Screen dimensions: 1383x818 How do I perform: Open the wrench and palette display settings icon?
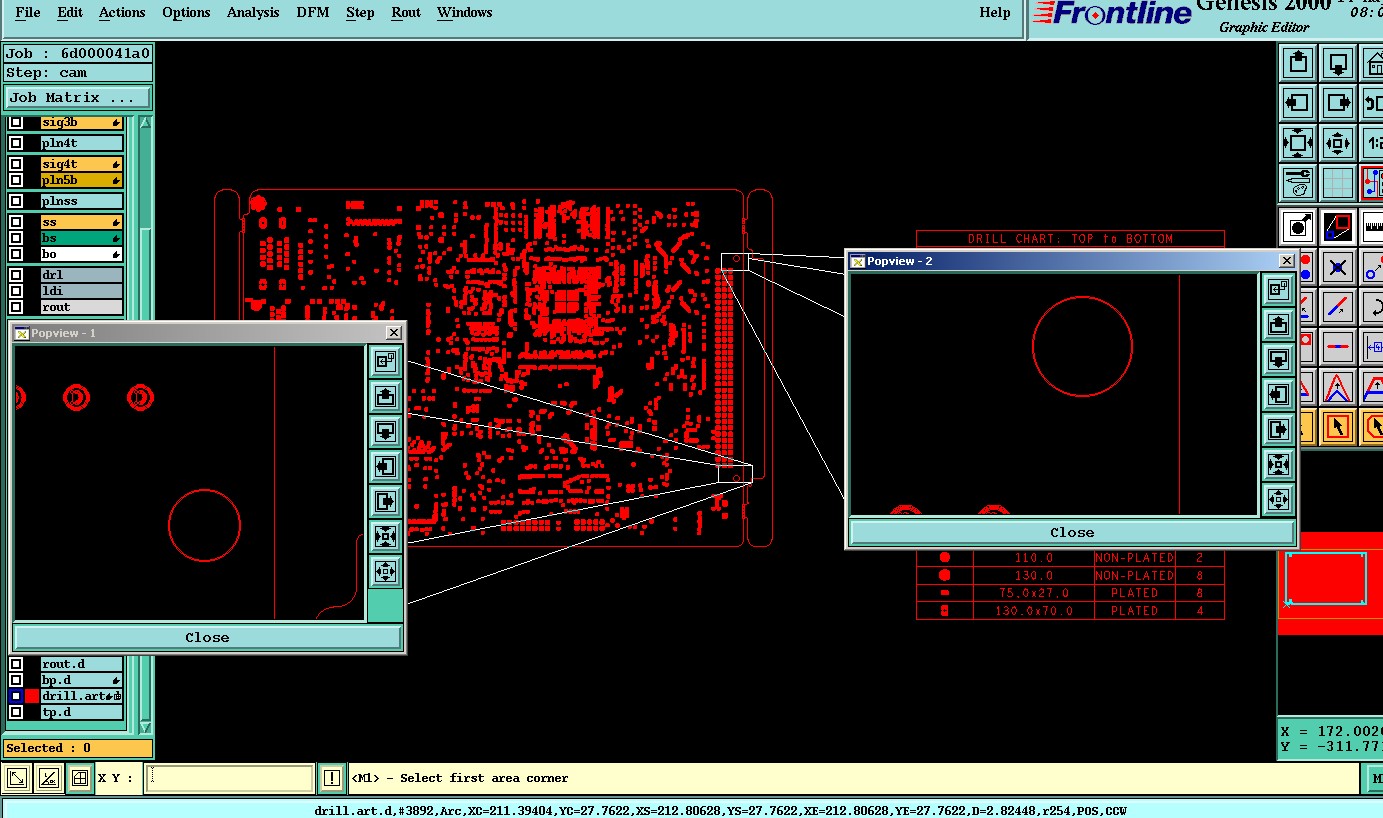(1297, 183)
